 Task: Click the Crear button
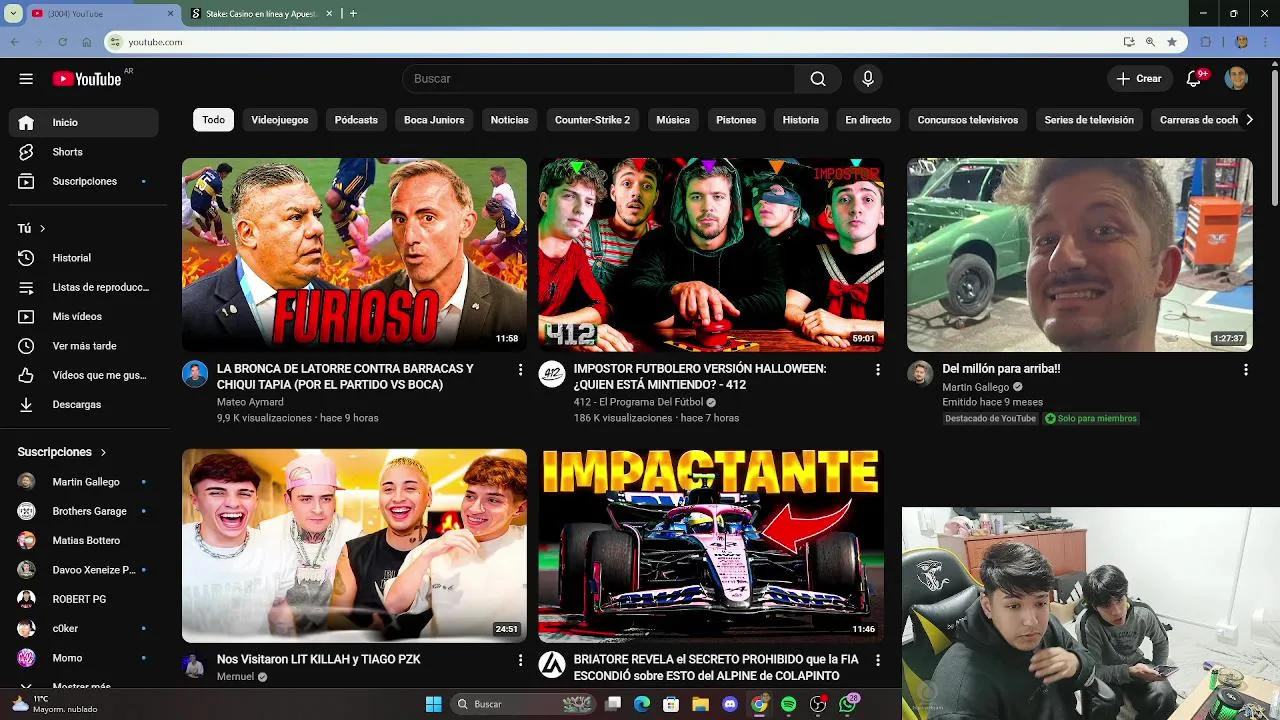coord(1139,79)
